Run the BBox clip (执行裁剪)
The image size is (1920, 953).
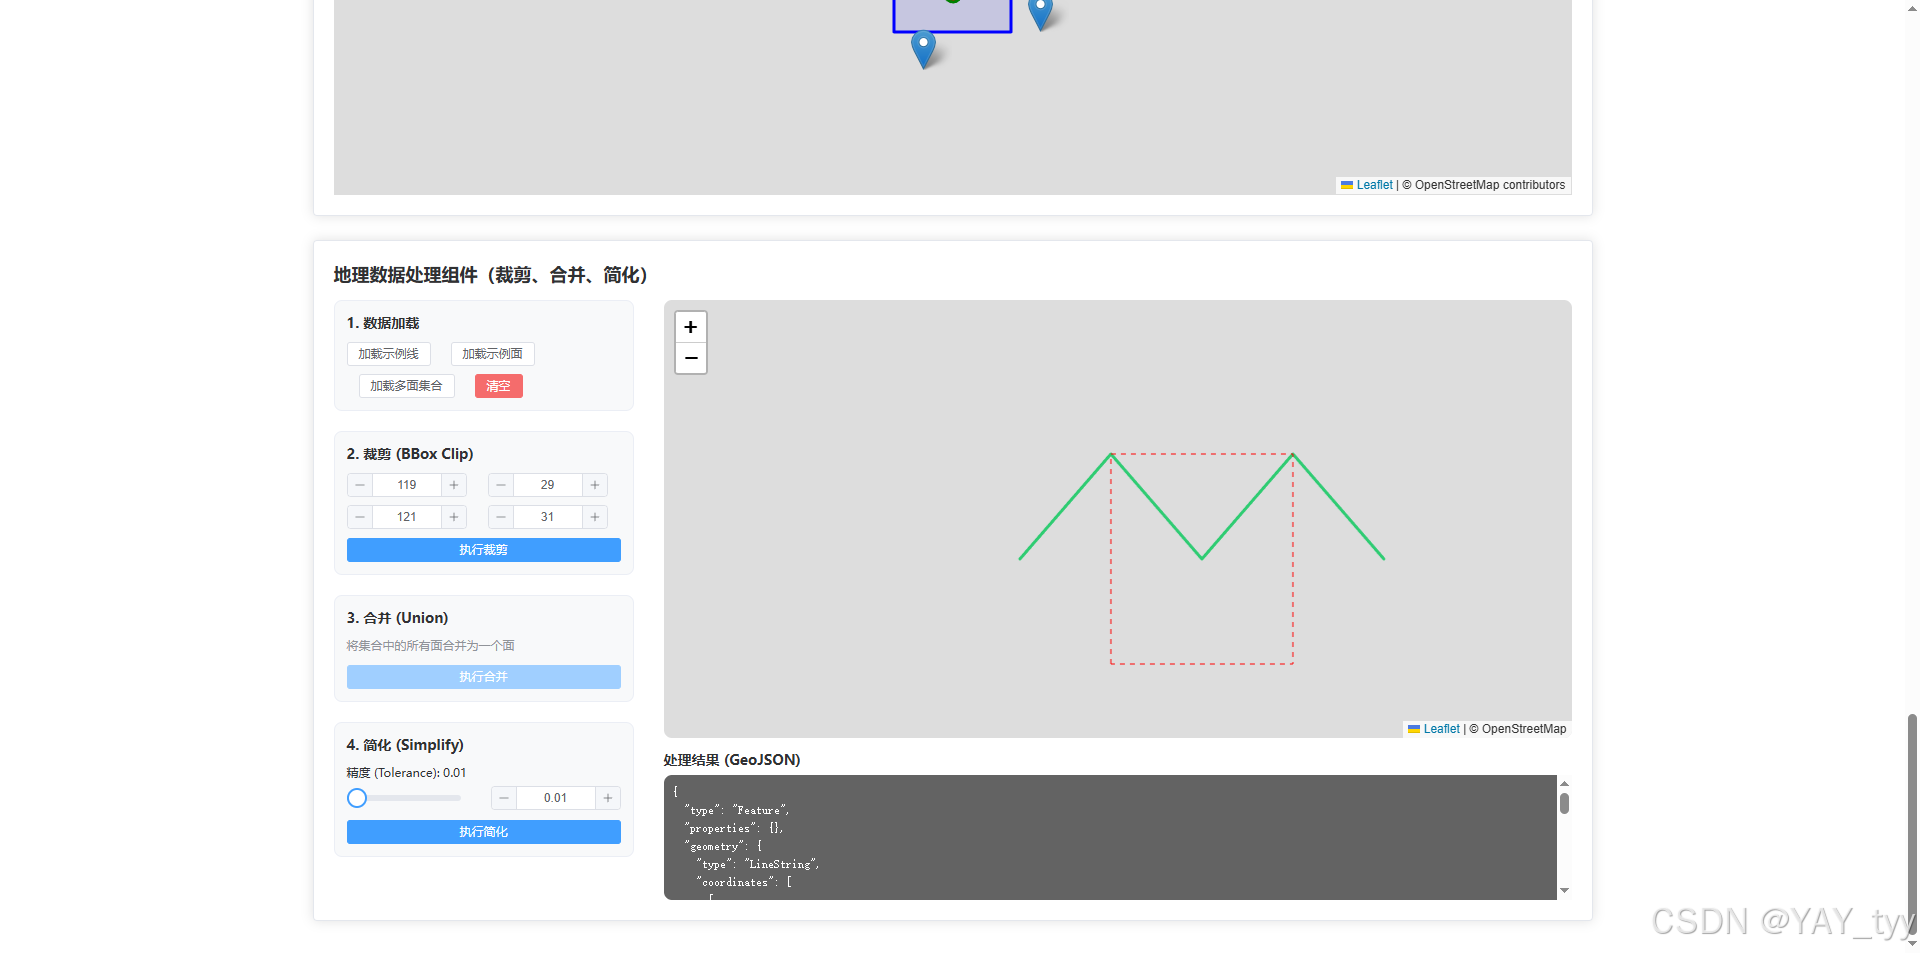484,550
